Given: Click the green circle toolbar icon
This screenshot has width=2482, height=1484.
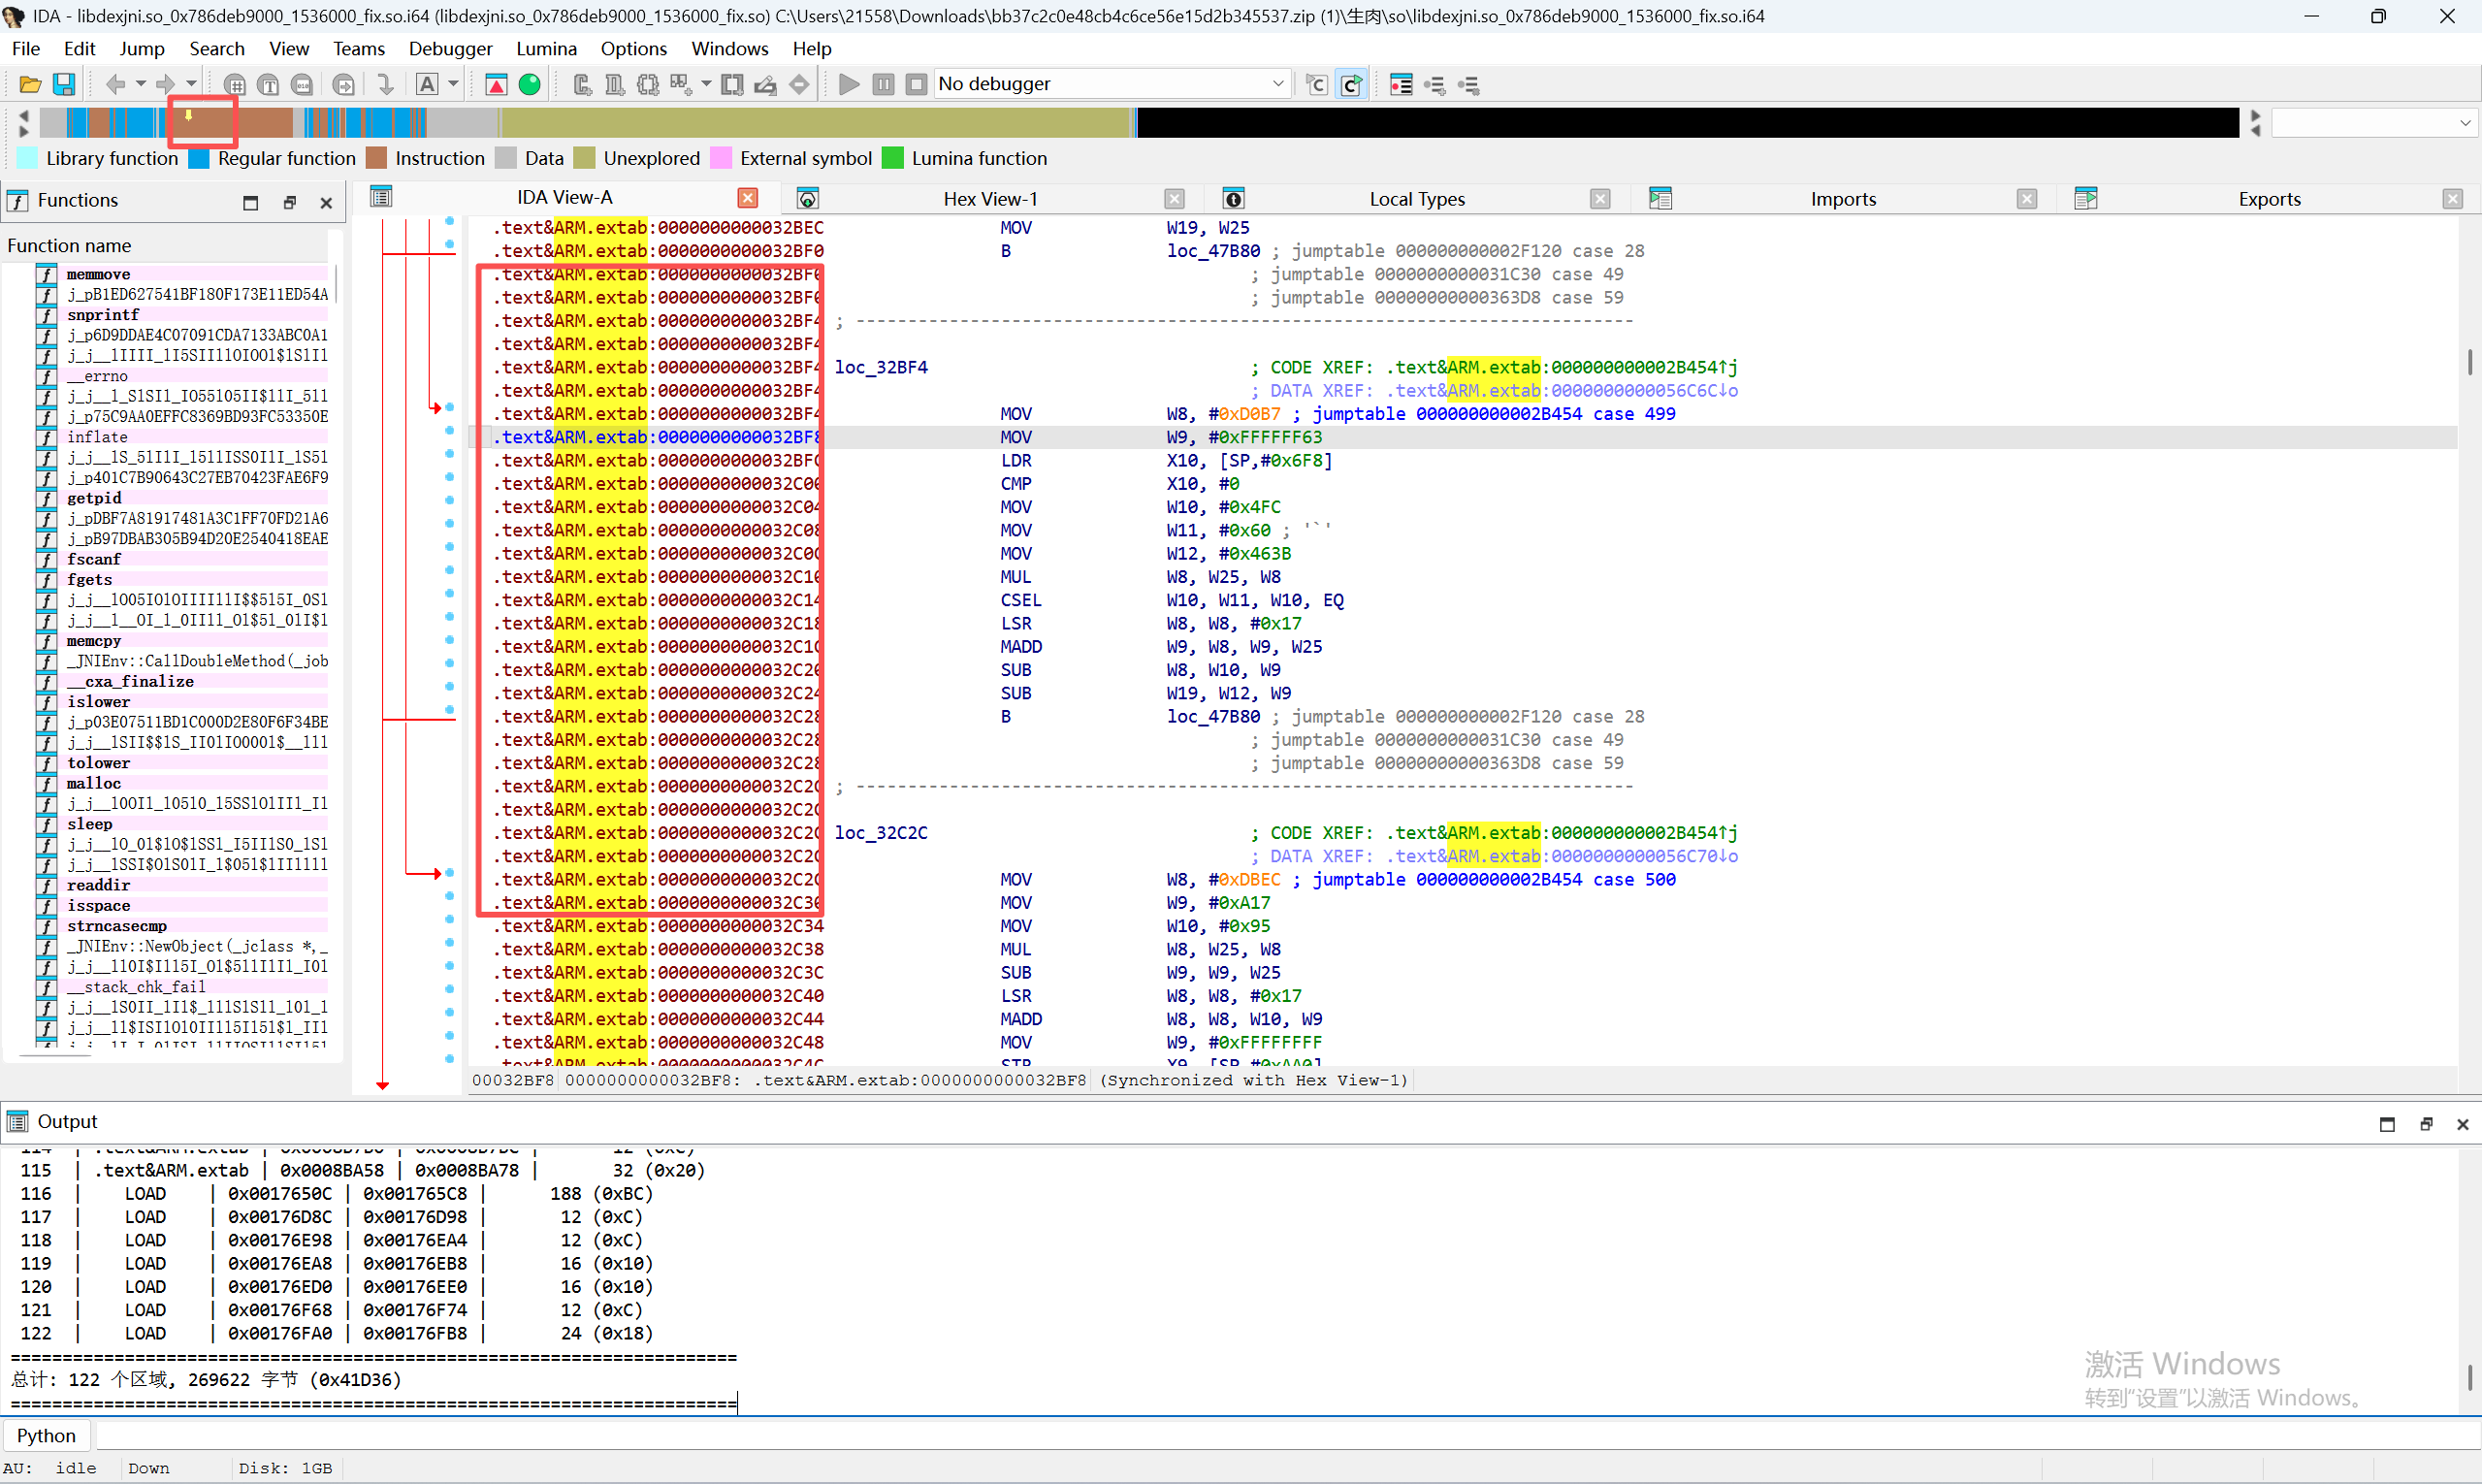Looking at the screenshot, I should [530, 85].
